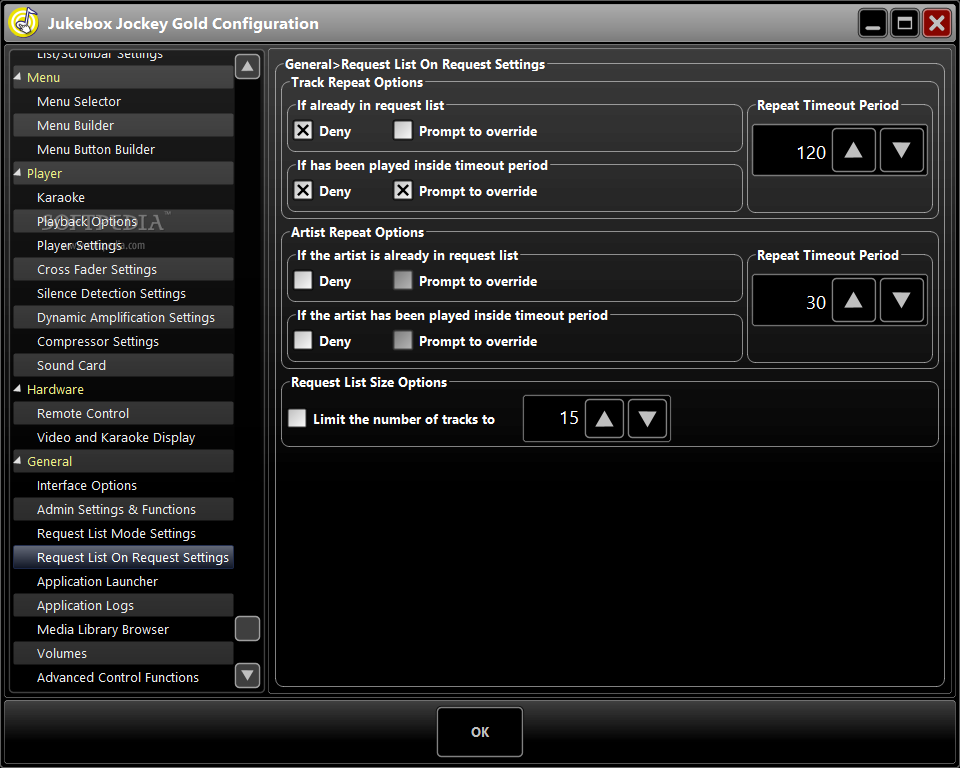Screen dimensions: 960x768
Task: Click sidebar scroll down arrow button
Action: click(x=247, y=676)
